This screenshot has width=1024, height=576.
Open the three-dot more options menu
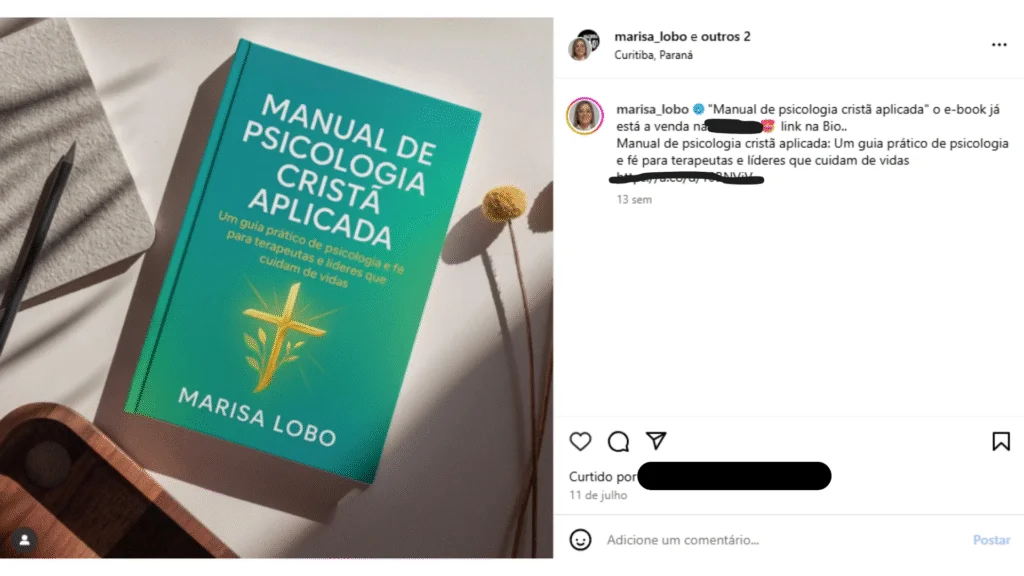pos(999,44)
